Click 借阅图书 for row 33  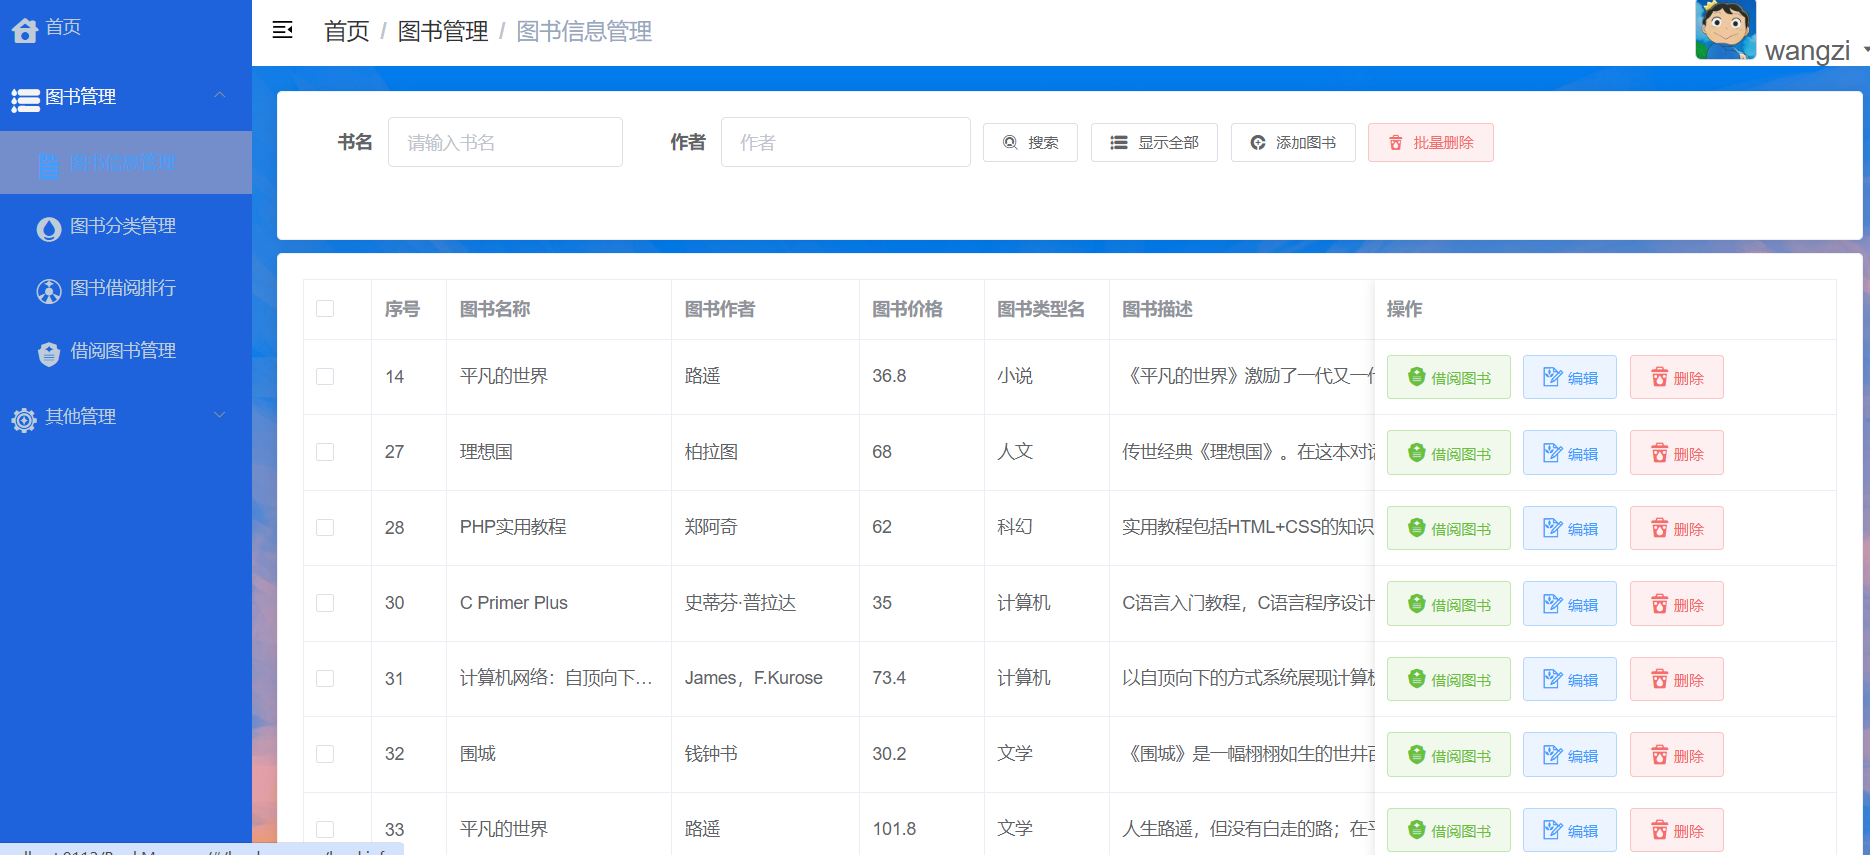point(1449,830)
